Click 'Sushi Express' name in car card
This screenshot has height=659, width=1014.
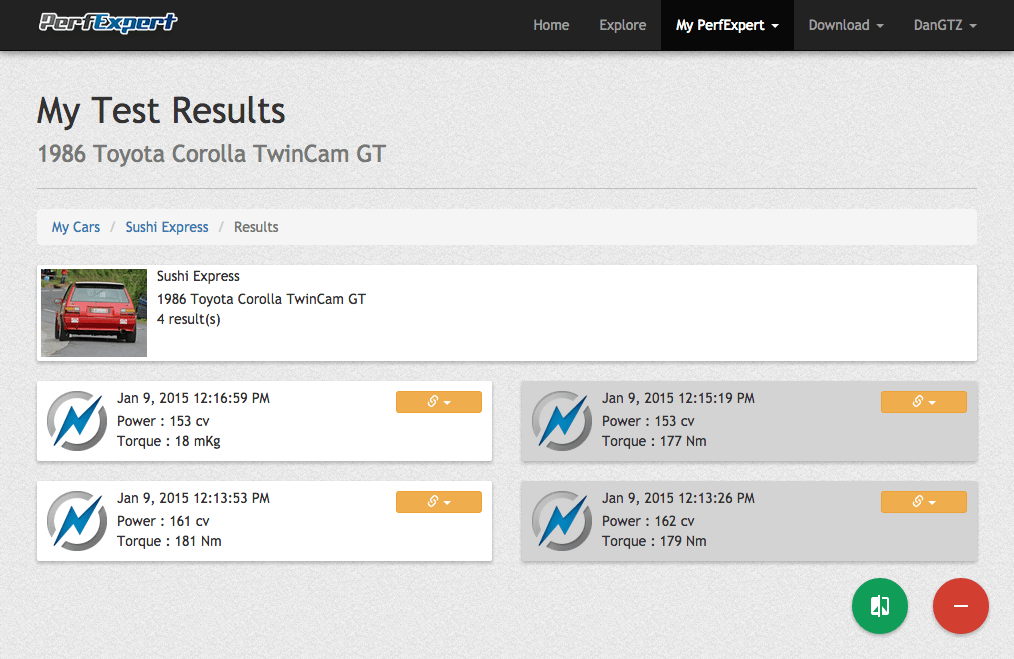(x=198, y=276)
